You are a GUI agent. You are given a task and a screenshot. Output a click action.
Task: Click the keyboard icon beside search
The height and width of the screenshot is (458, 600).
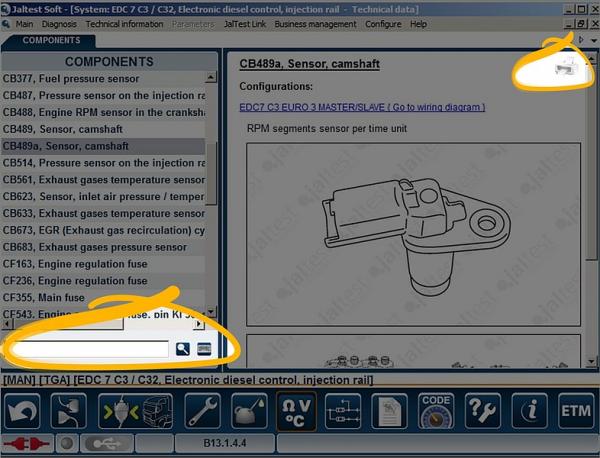[204, 349]
